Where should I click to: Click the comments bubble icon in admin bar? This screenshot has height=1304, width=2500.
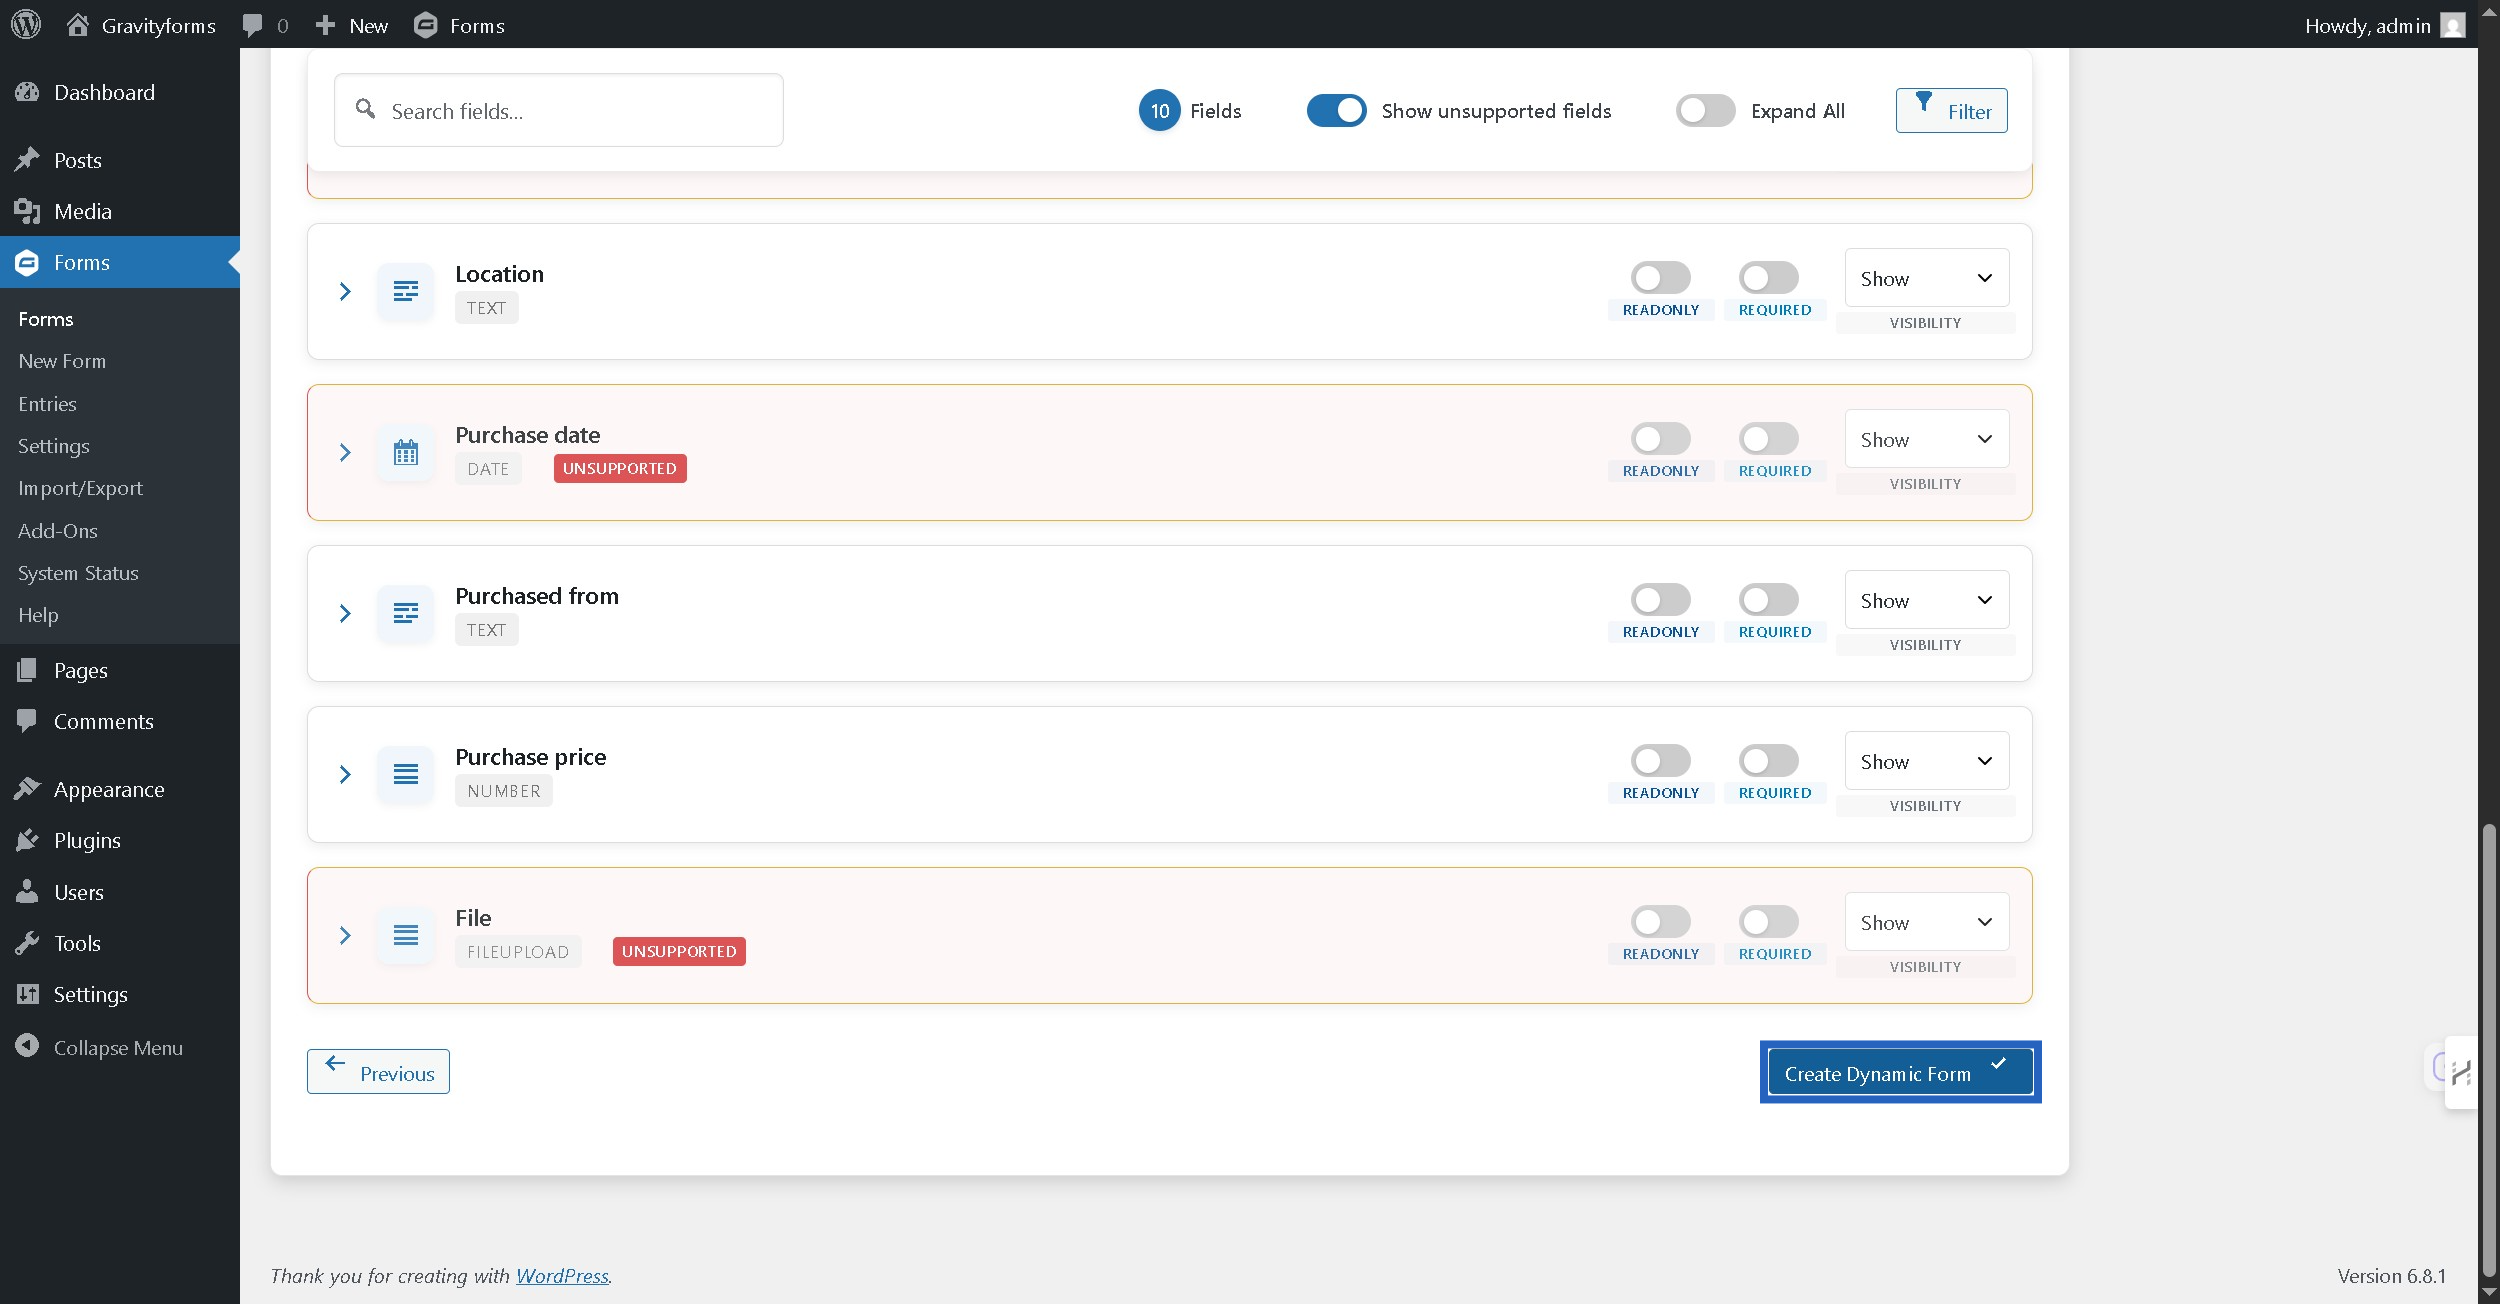(x=254, y=24)
